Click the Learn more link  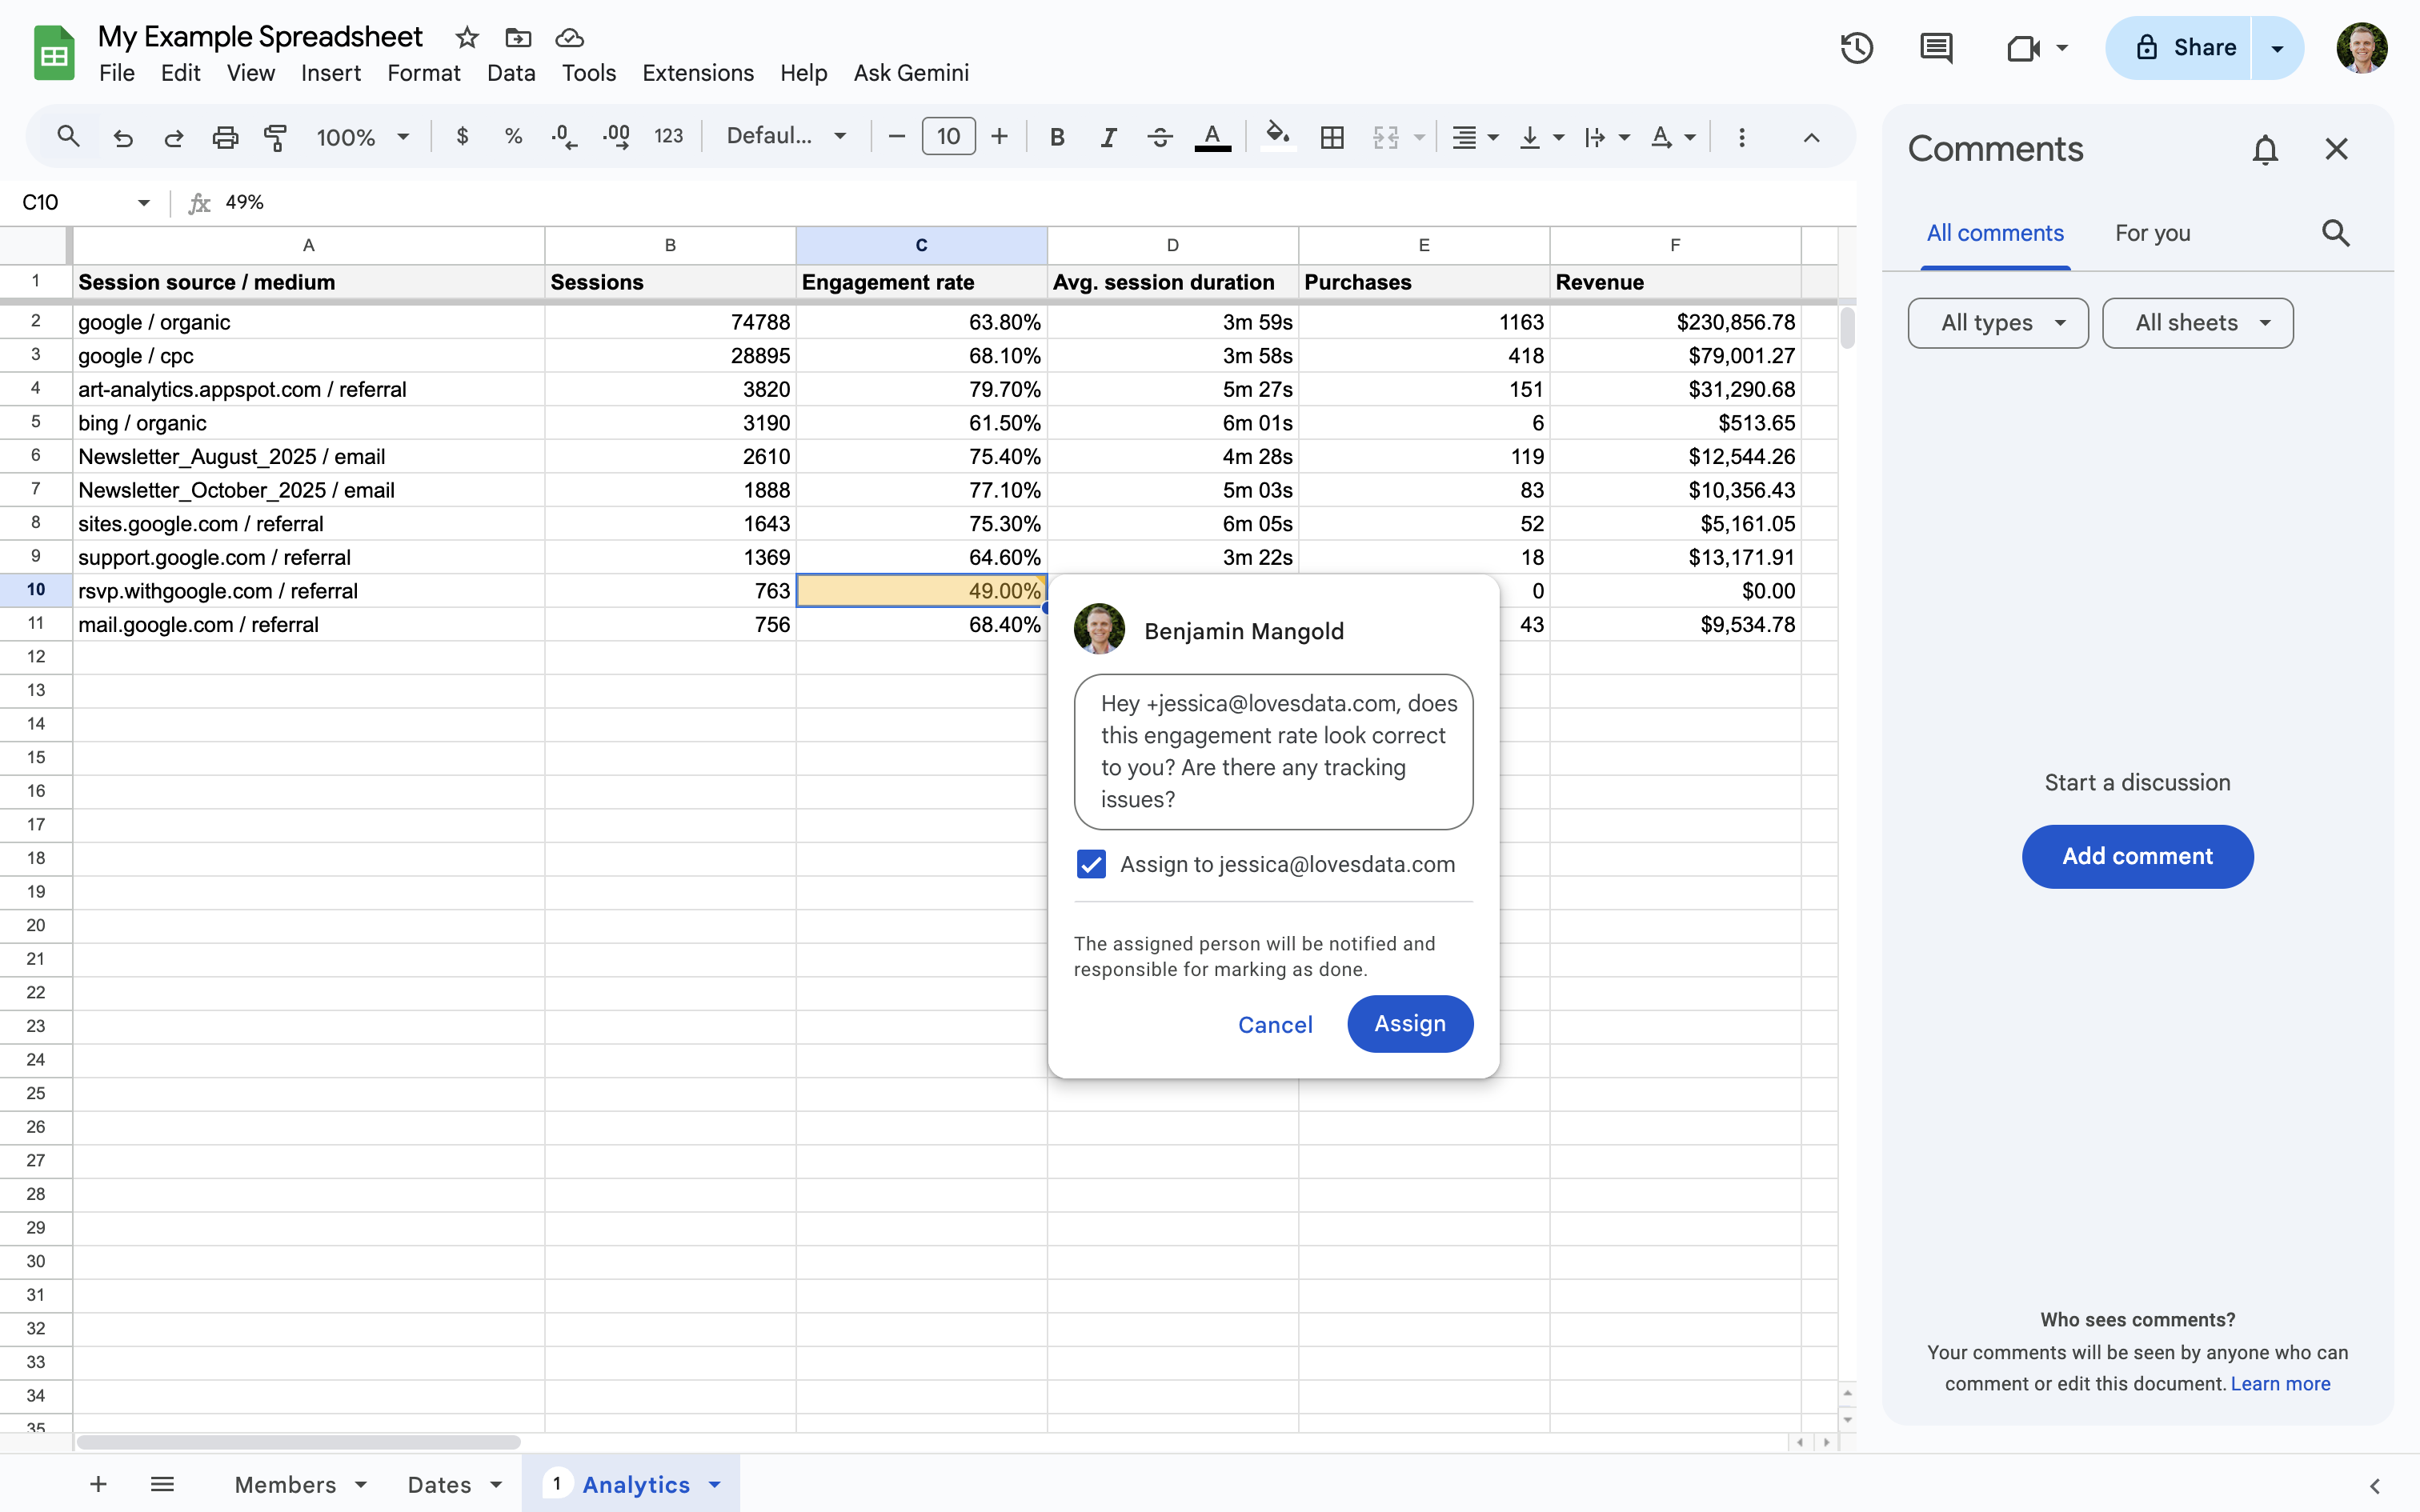2280,1383
